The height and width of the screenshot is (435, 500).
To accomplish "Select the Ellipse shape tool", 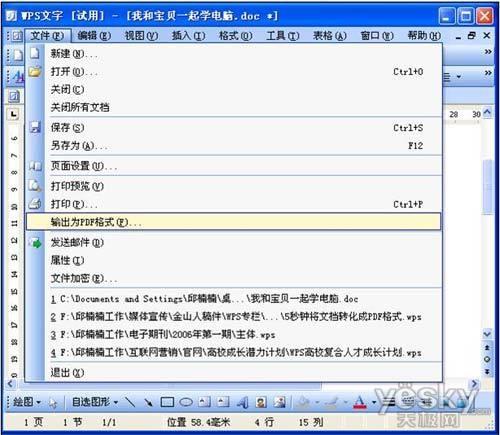I will coord(186,402).
